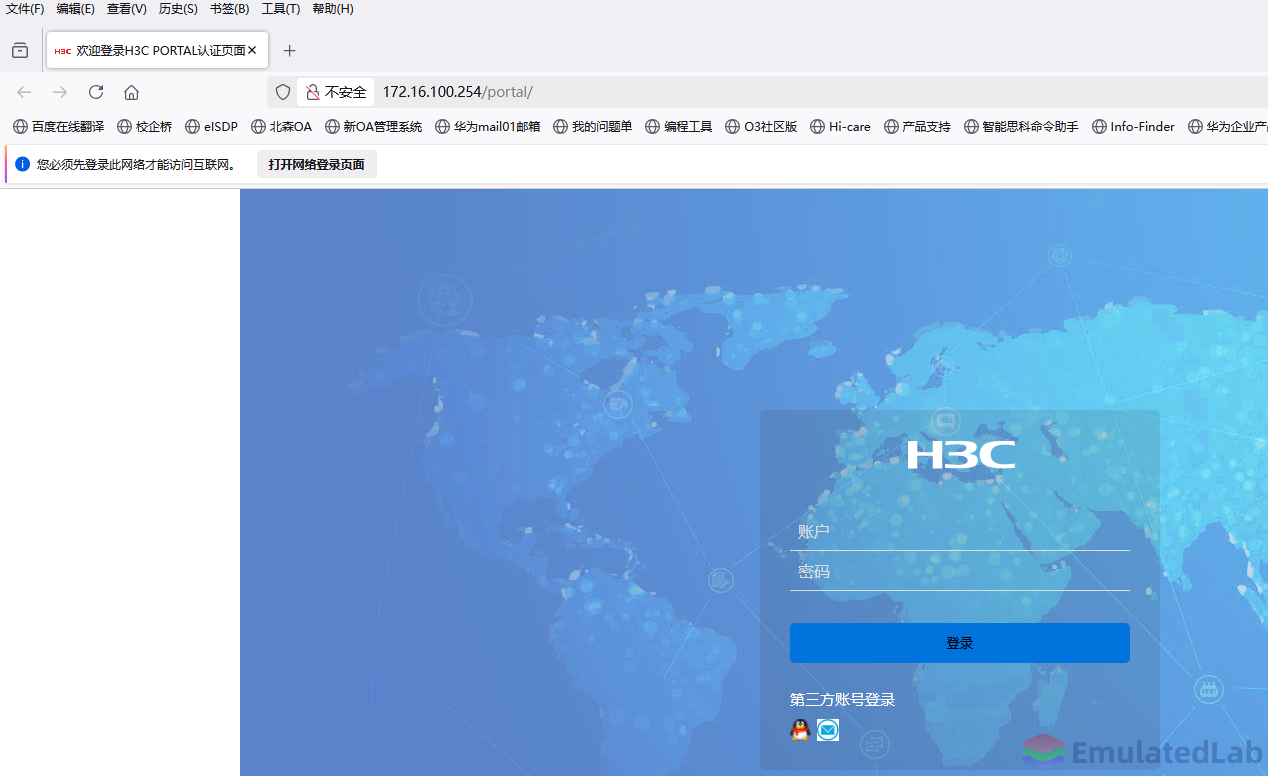Log in with the mail envelope icon
1268x776 pixels.
point(828,730)
